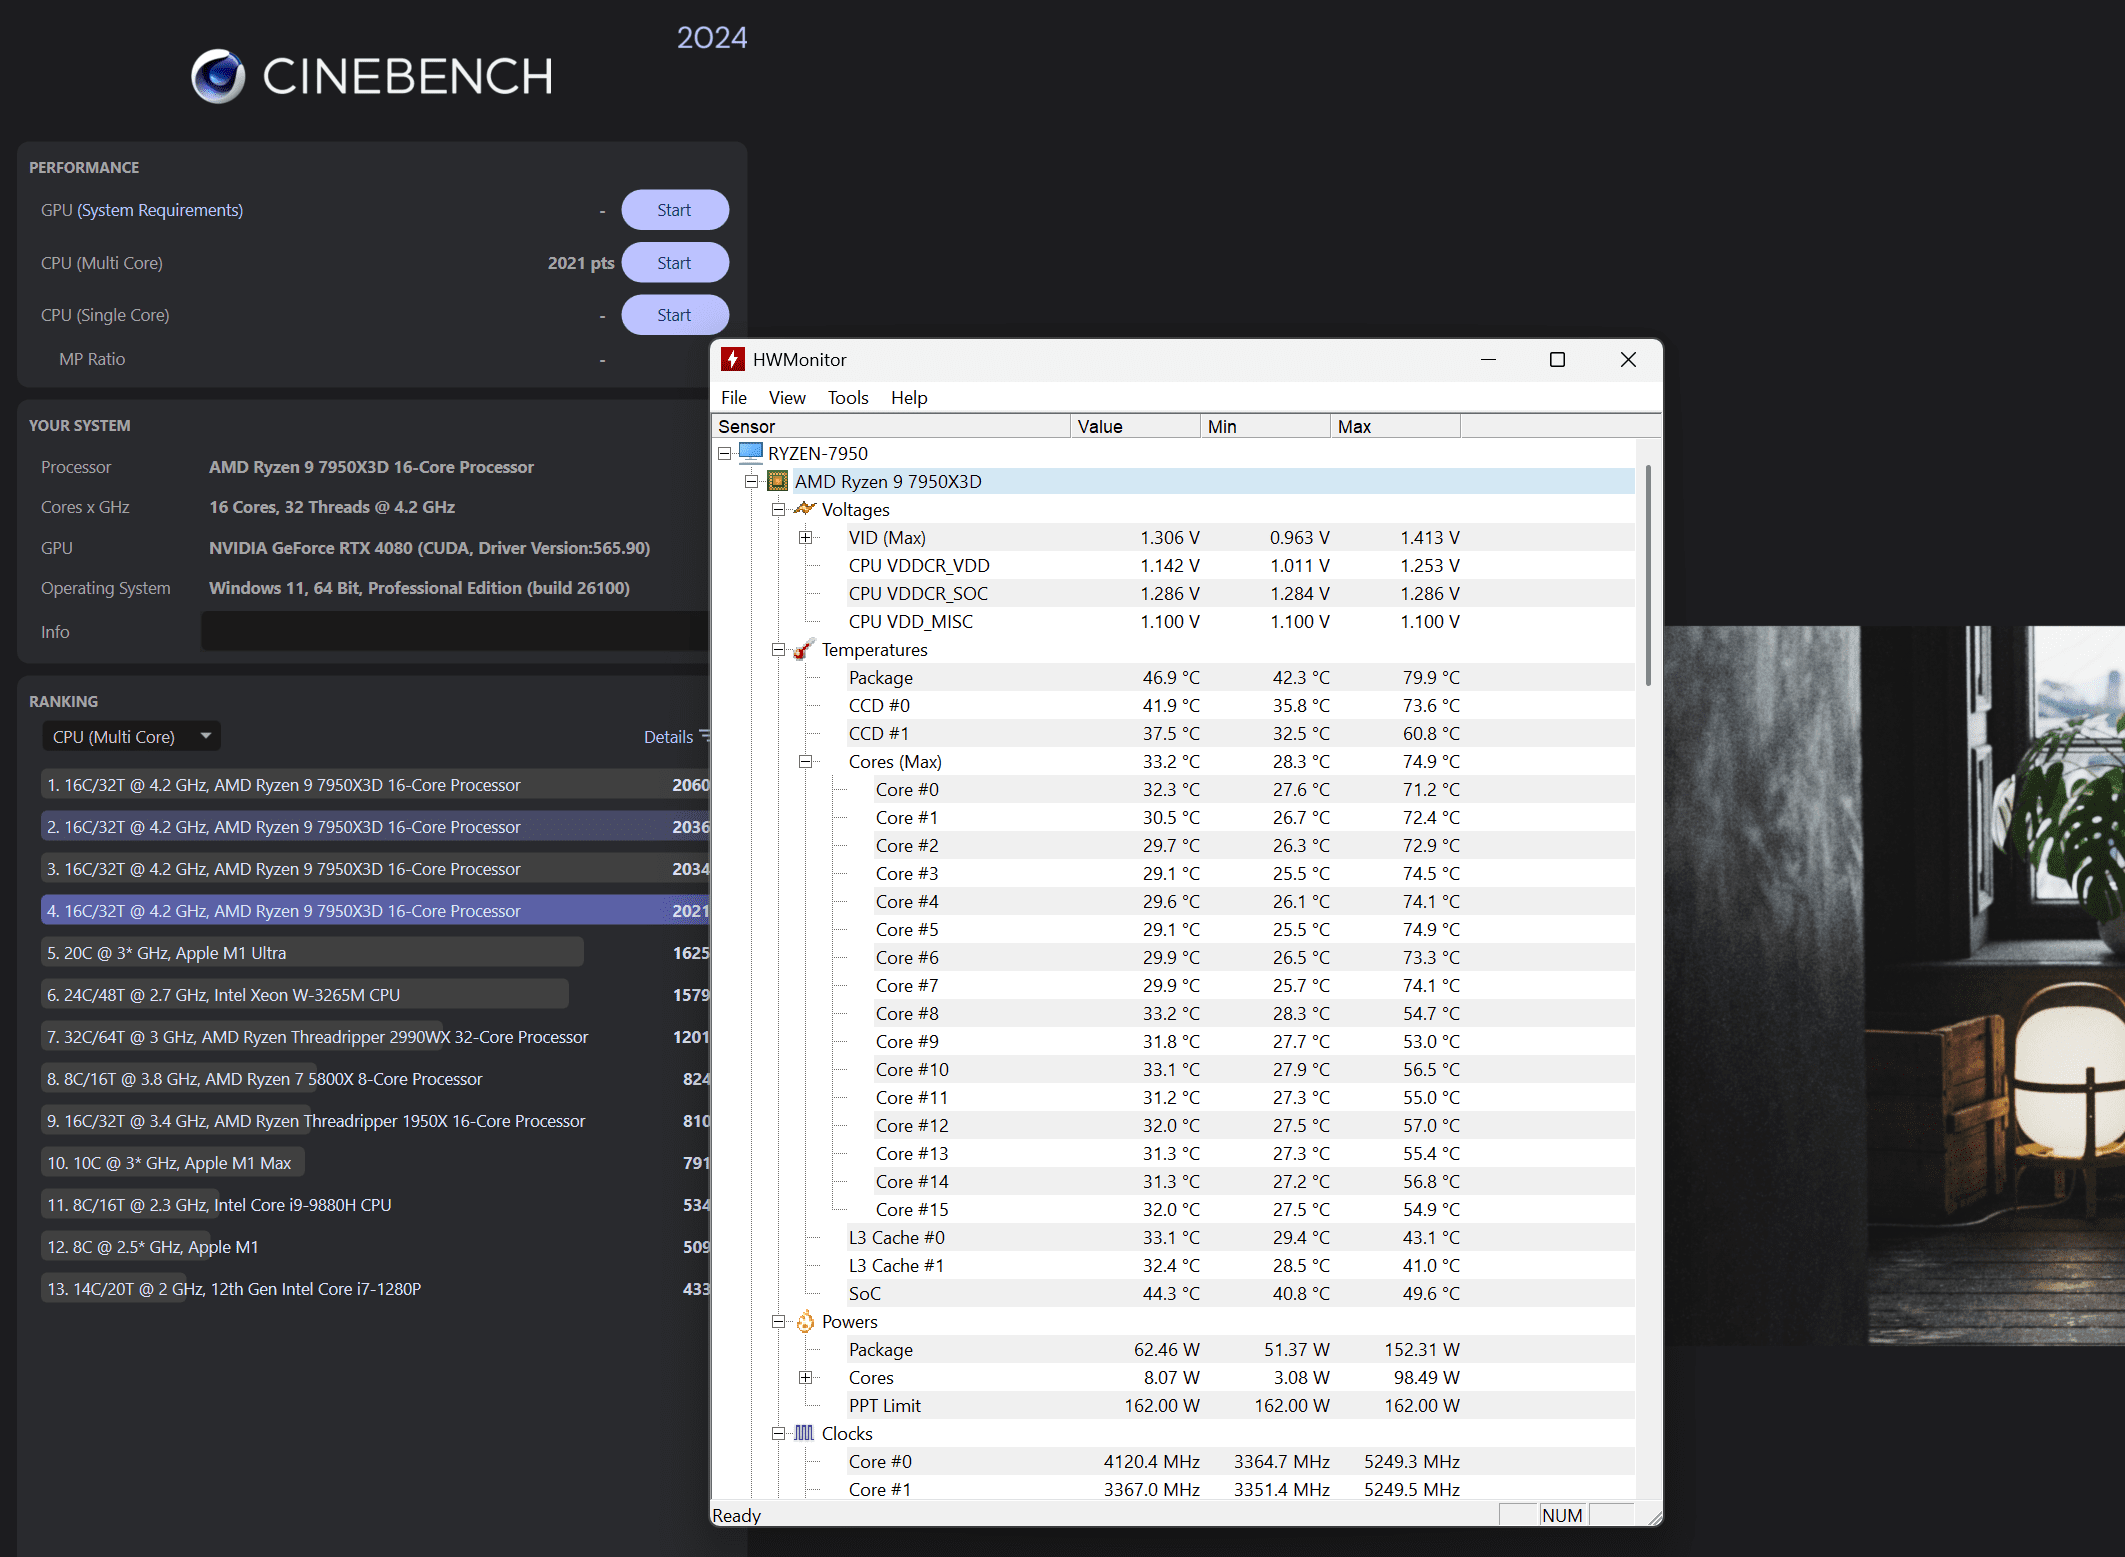Open the Tools menu in HWMonitor

pyautogui.click(x=848, y=397)
